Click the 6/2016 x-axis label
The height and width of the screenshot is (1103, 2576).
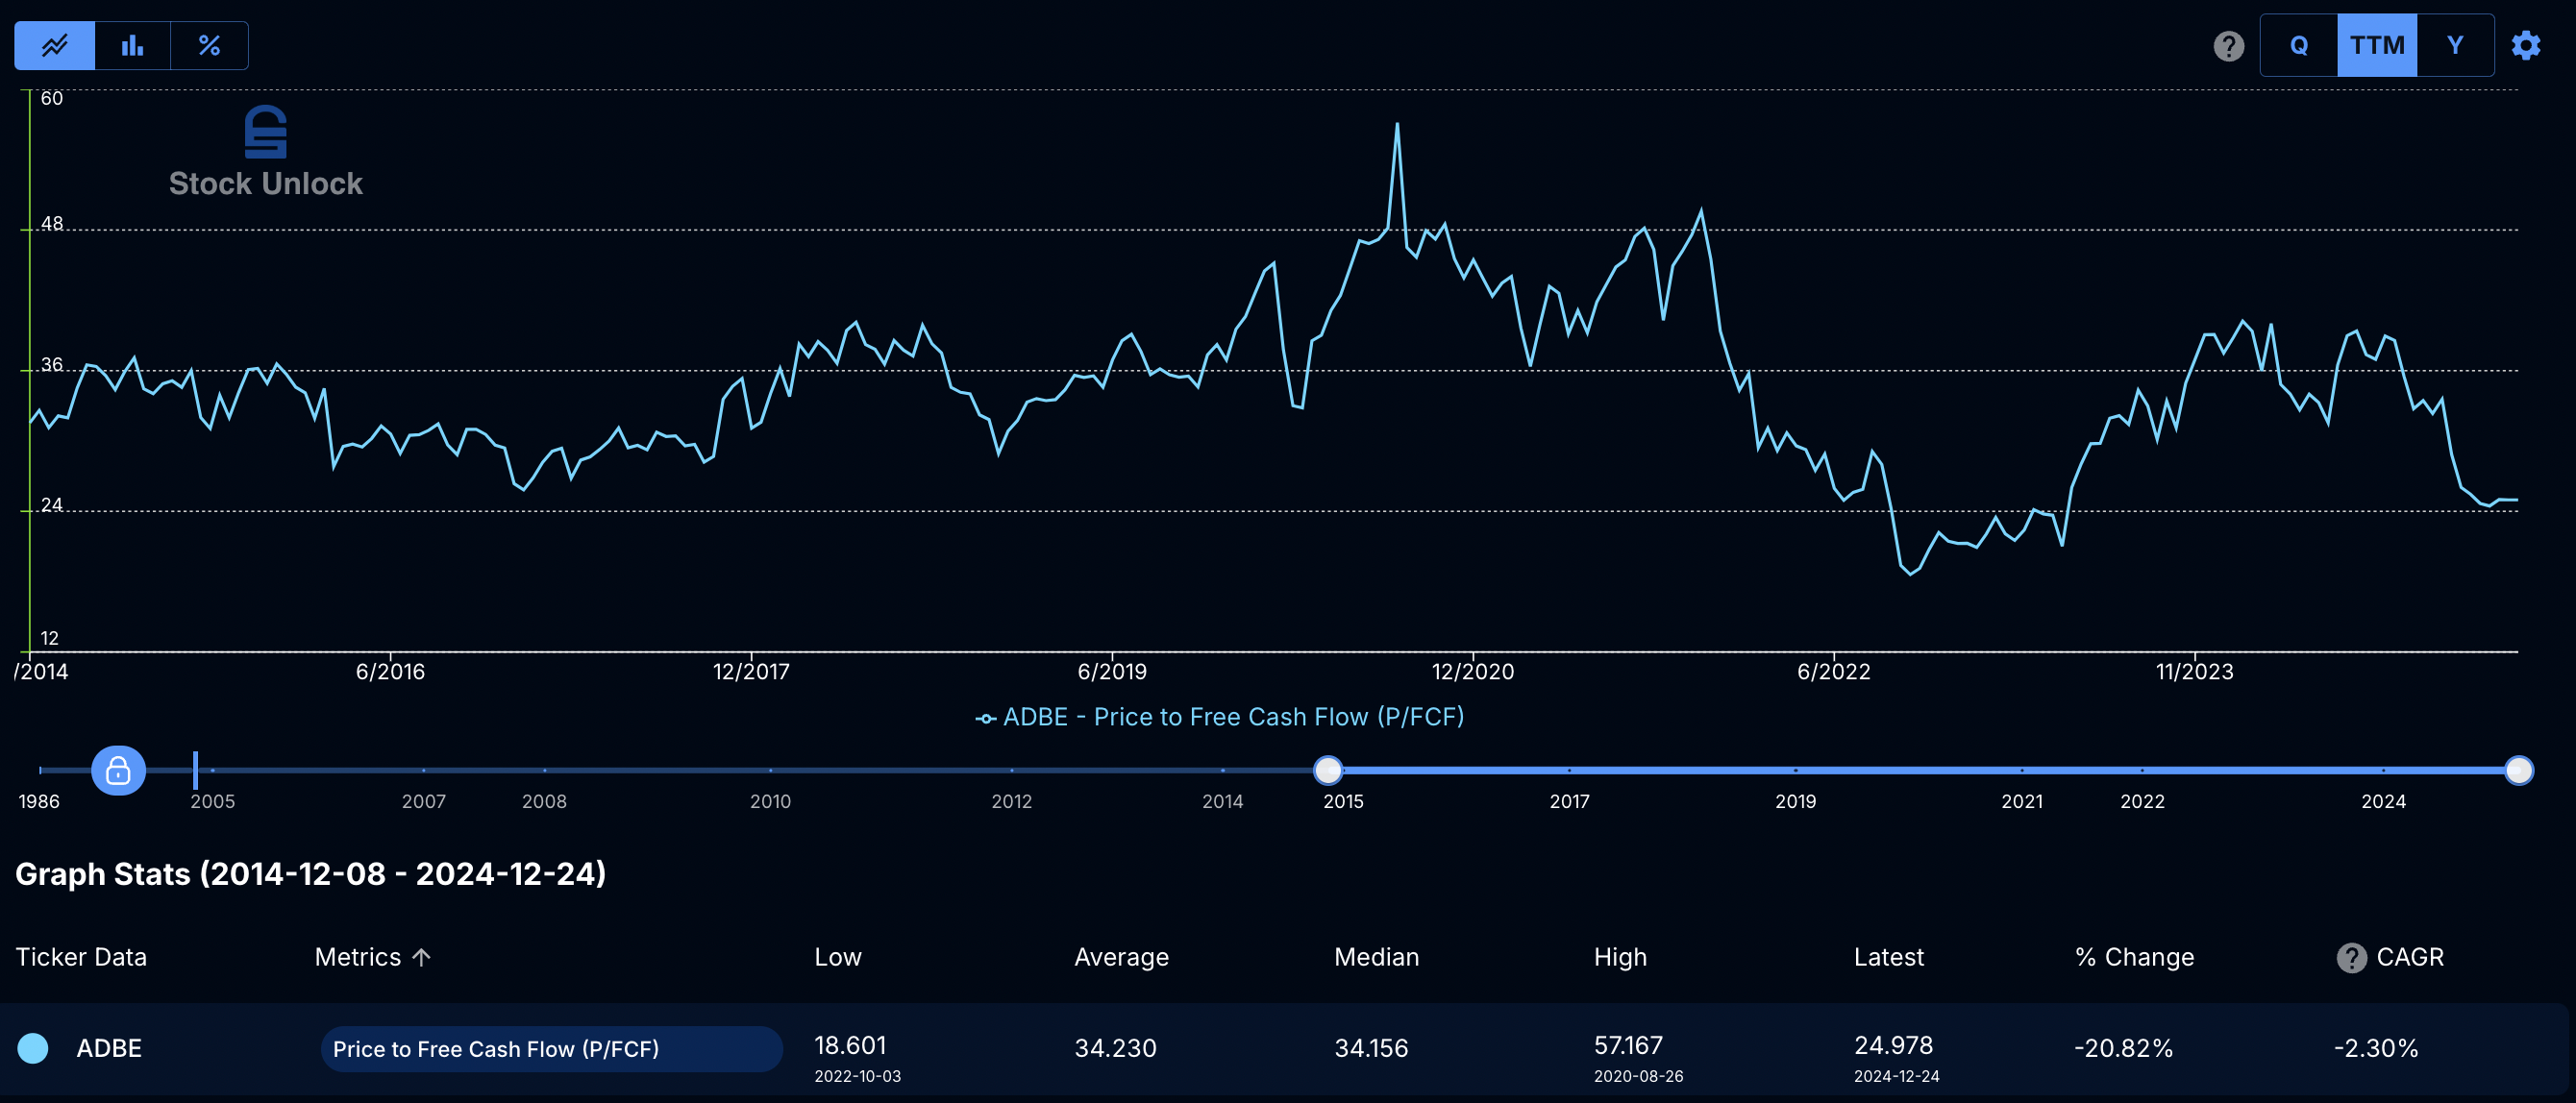click(x=390, y=671)
